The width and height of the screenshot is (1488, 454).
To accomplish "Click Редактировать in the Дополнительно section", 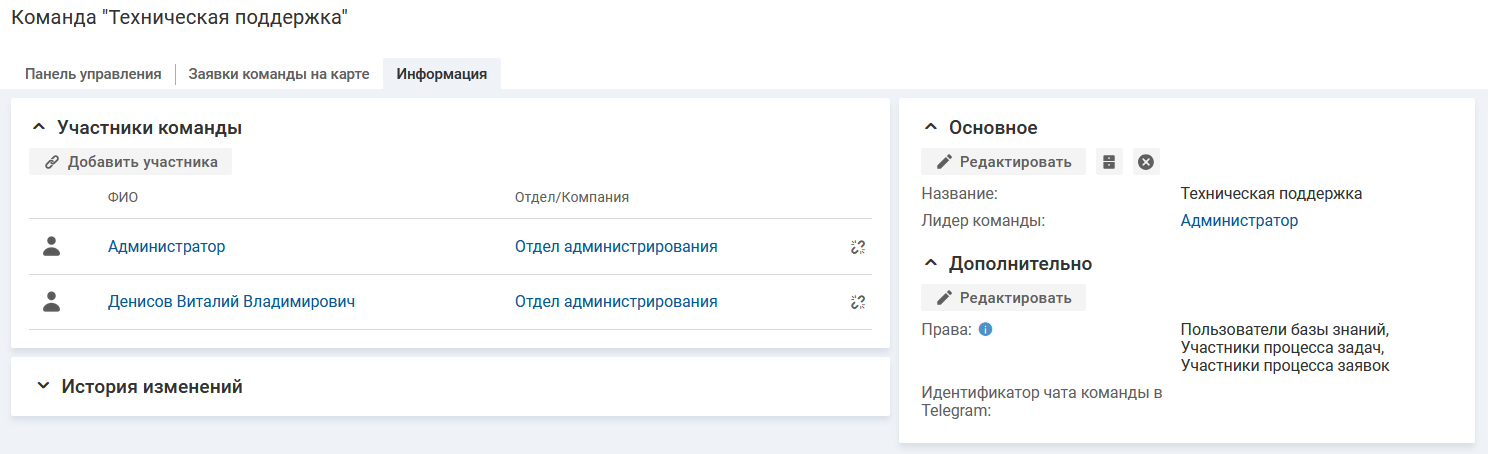I will [x=1004, y=298].
